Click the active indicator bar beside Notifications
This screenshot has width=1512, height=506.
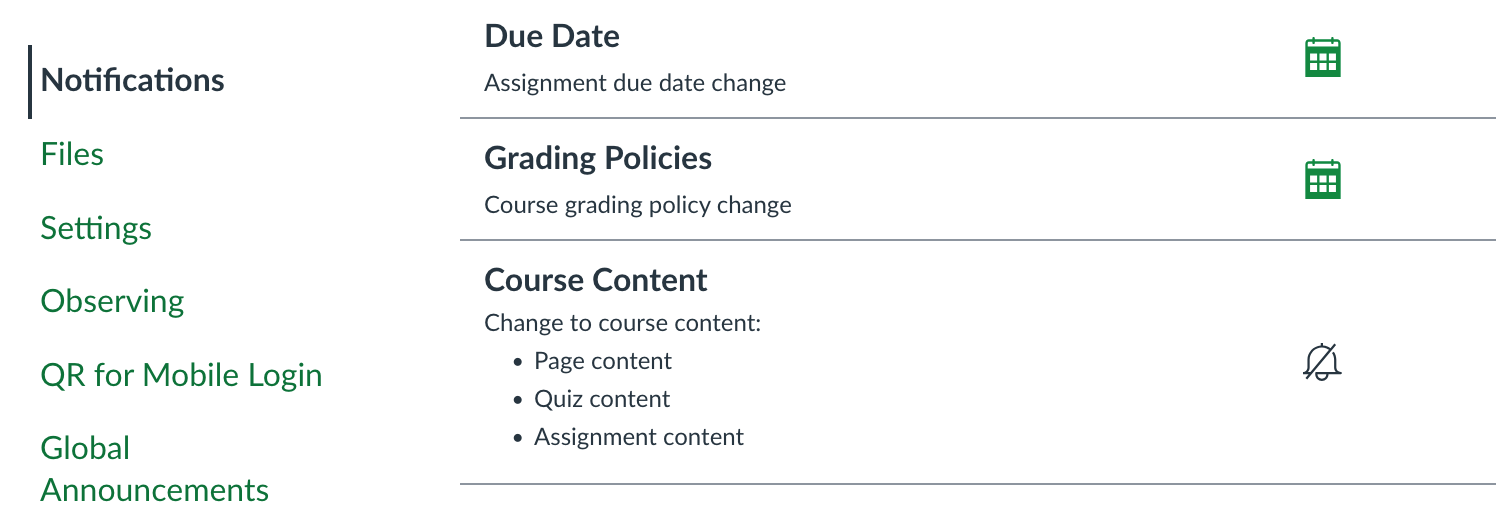pyautogui.click(x=31, y=81)
